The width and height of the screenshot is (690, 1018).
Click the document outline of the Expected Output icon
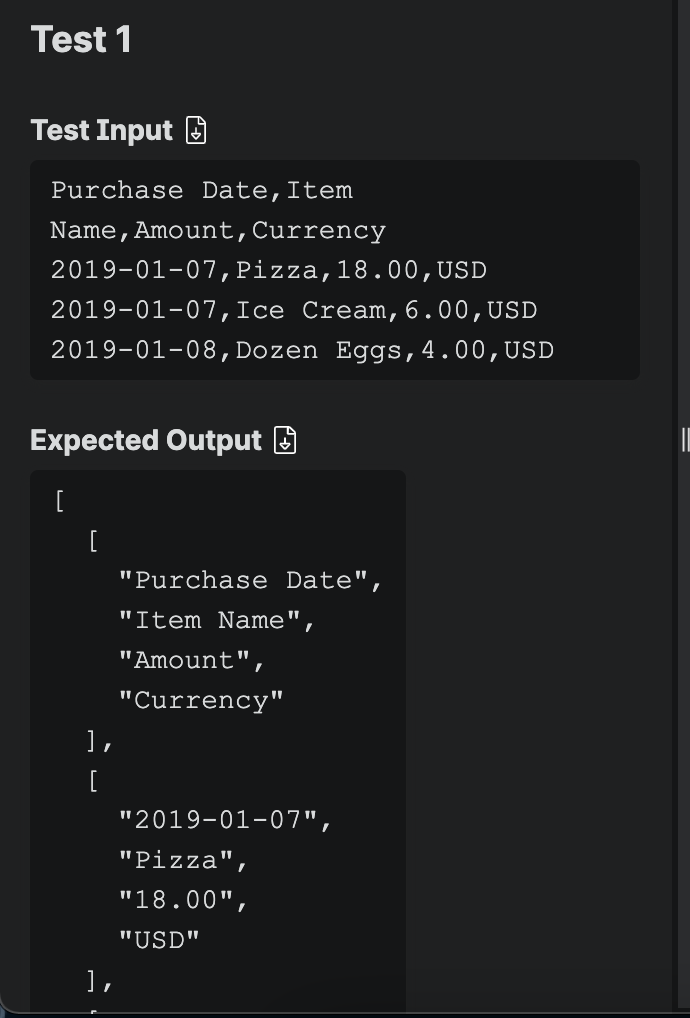pos(286,440)
